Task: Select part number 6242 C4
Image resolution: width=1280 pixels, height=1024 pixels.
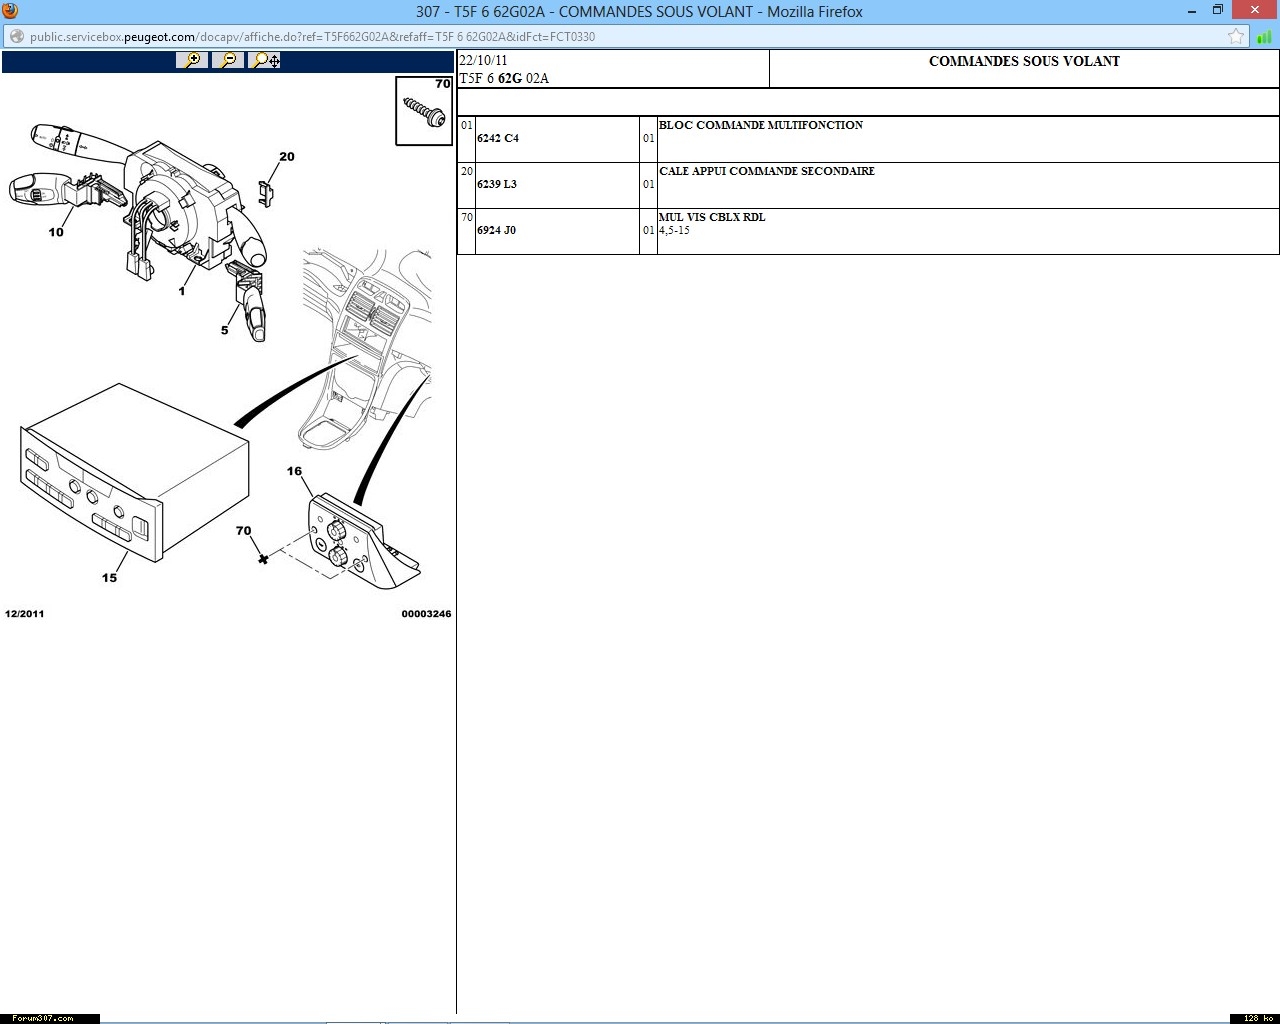Action: [498, 138]
